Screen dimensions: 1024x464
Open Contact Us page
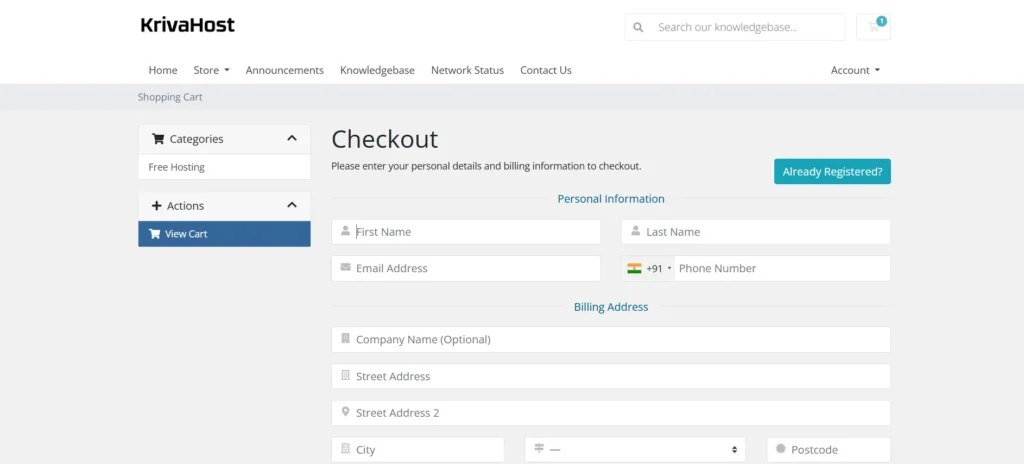pyautogui.click(x=546, y=70)
